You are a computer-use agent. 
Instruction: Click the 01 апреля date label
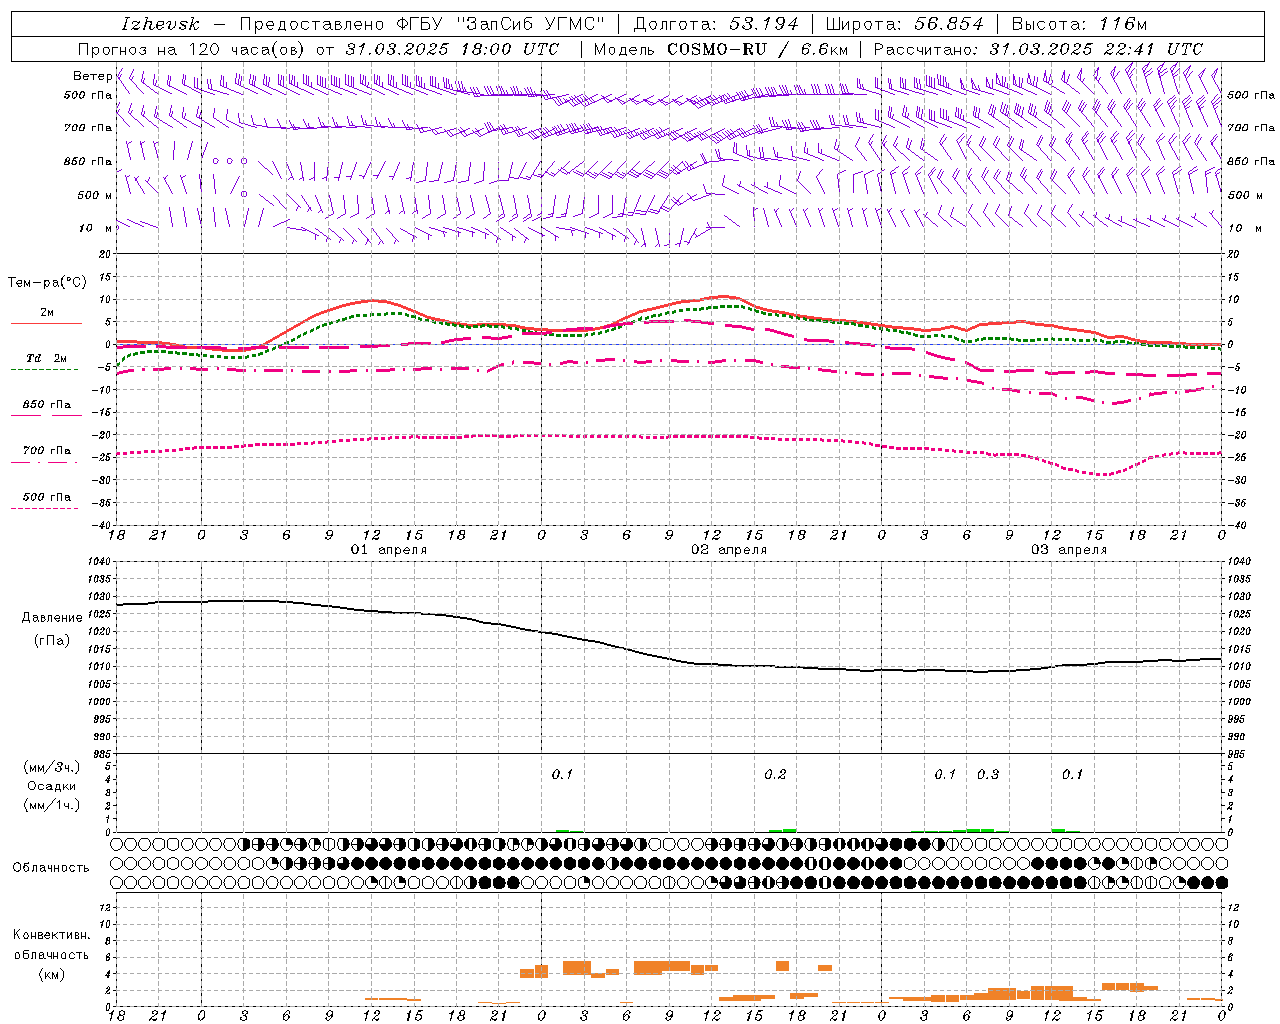point(388,550)
